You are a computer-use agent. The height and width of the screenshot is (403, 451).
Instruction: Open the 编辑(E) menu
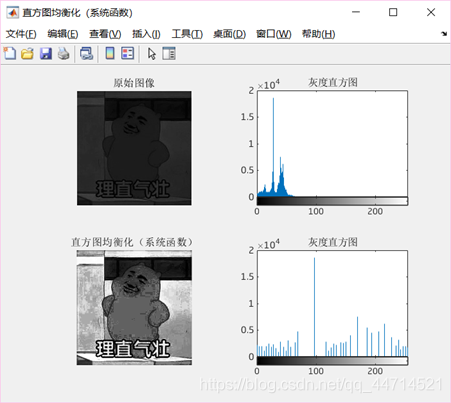tap(63, 34)
